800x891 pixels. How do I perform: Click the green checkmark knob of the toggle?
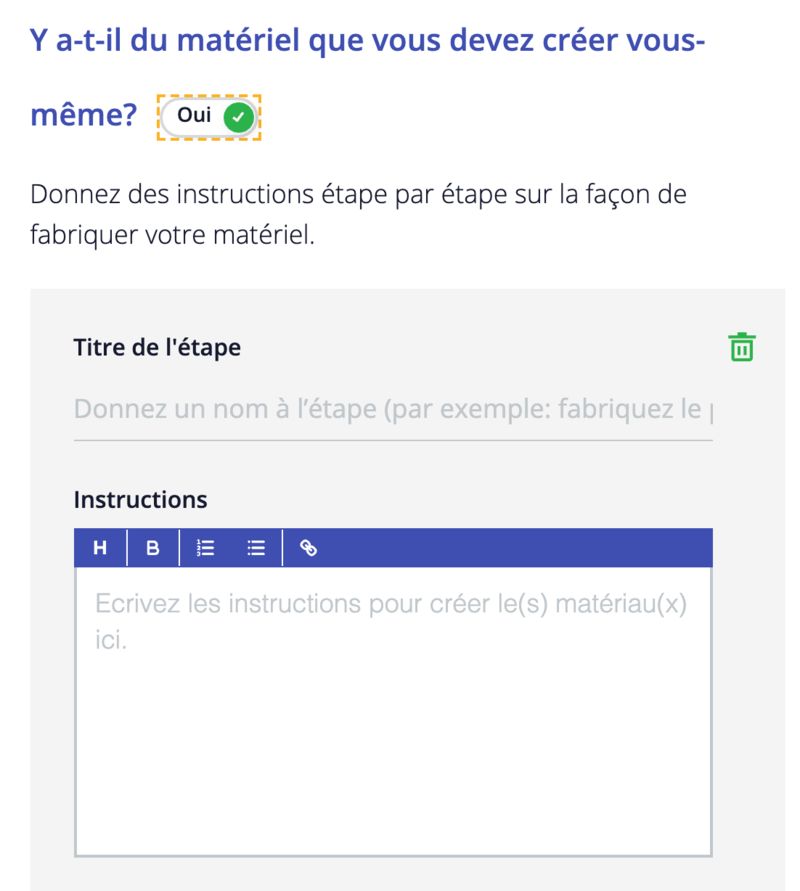(x=237, y=117)
